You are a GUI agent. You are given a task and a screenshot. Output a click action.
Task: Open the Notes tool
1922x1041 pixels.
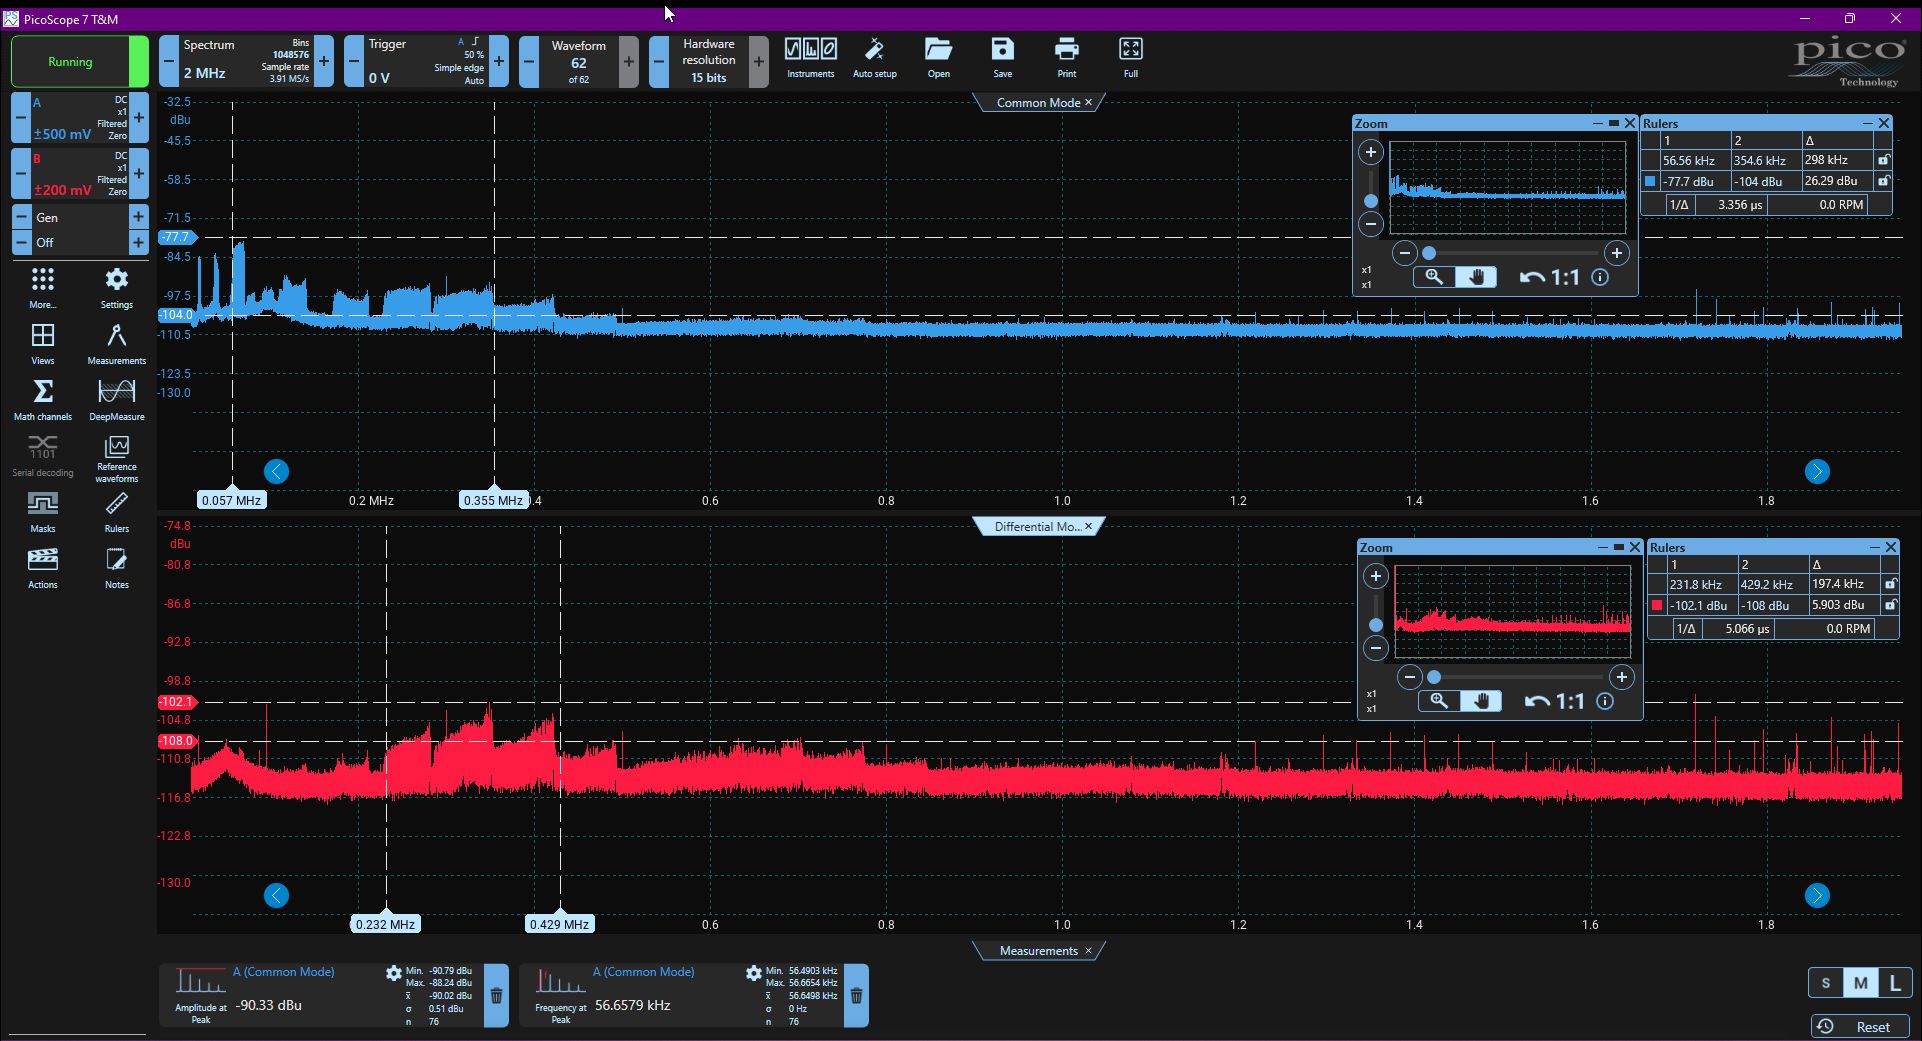116,567
